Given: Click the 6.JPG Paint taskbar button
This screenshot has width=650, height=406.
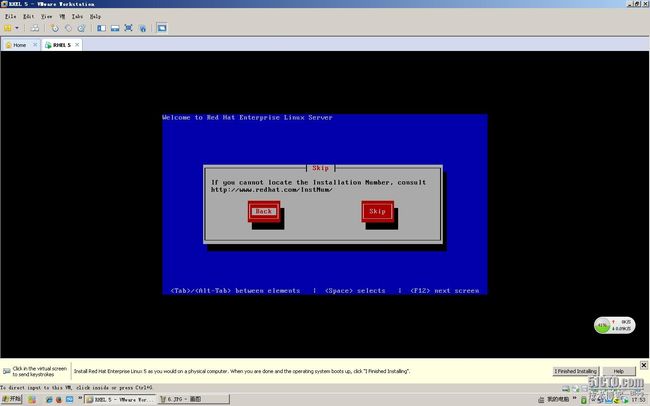Looking at the screenshot, I should 194,399.
